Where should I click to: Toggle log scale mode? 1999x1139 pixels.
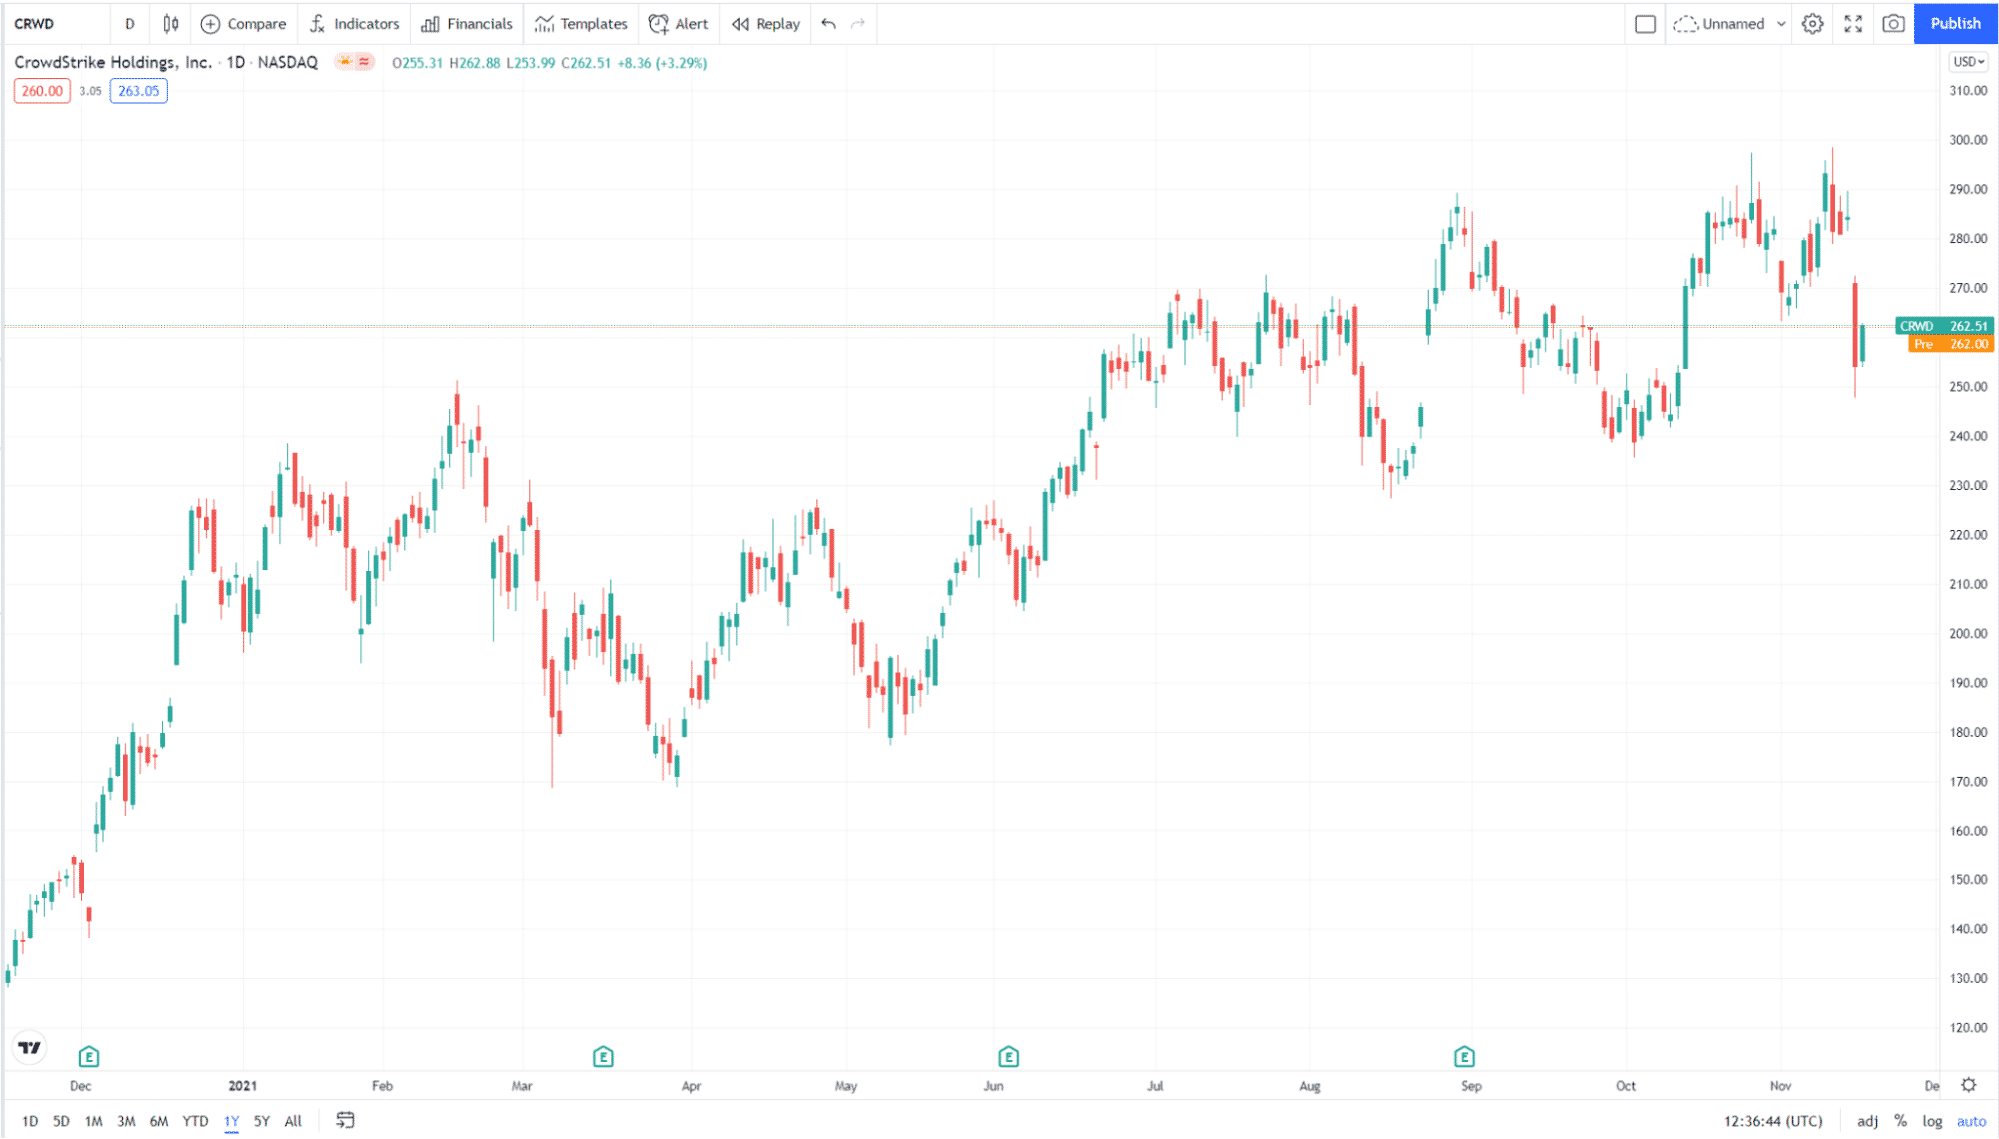1932,1121
